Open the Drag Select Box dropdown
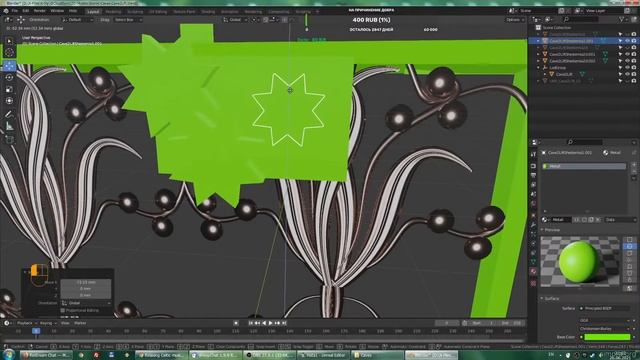Screen dimensions: 640x360 click(127, 20)
